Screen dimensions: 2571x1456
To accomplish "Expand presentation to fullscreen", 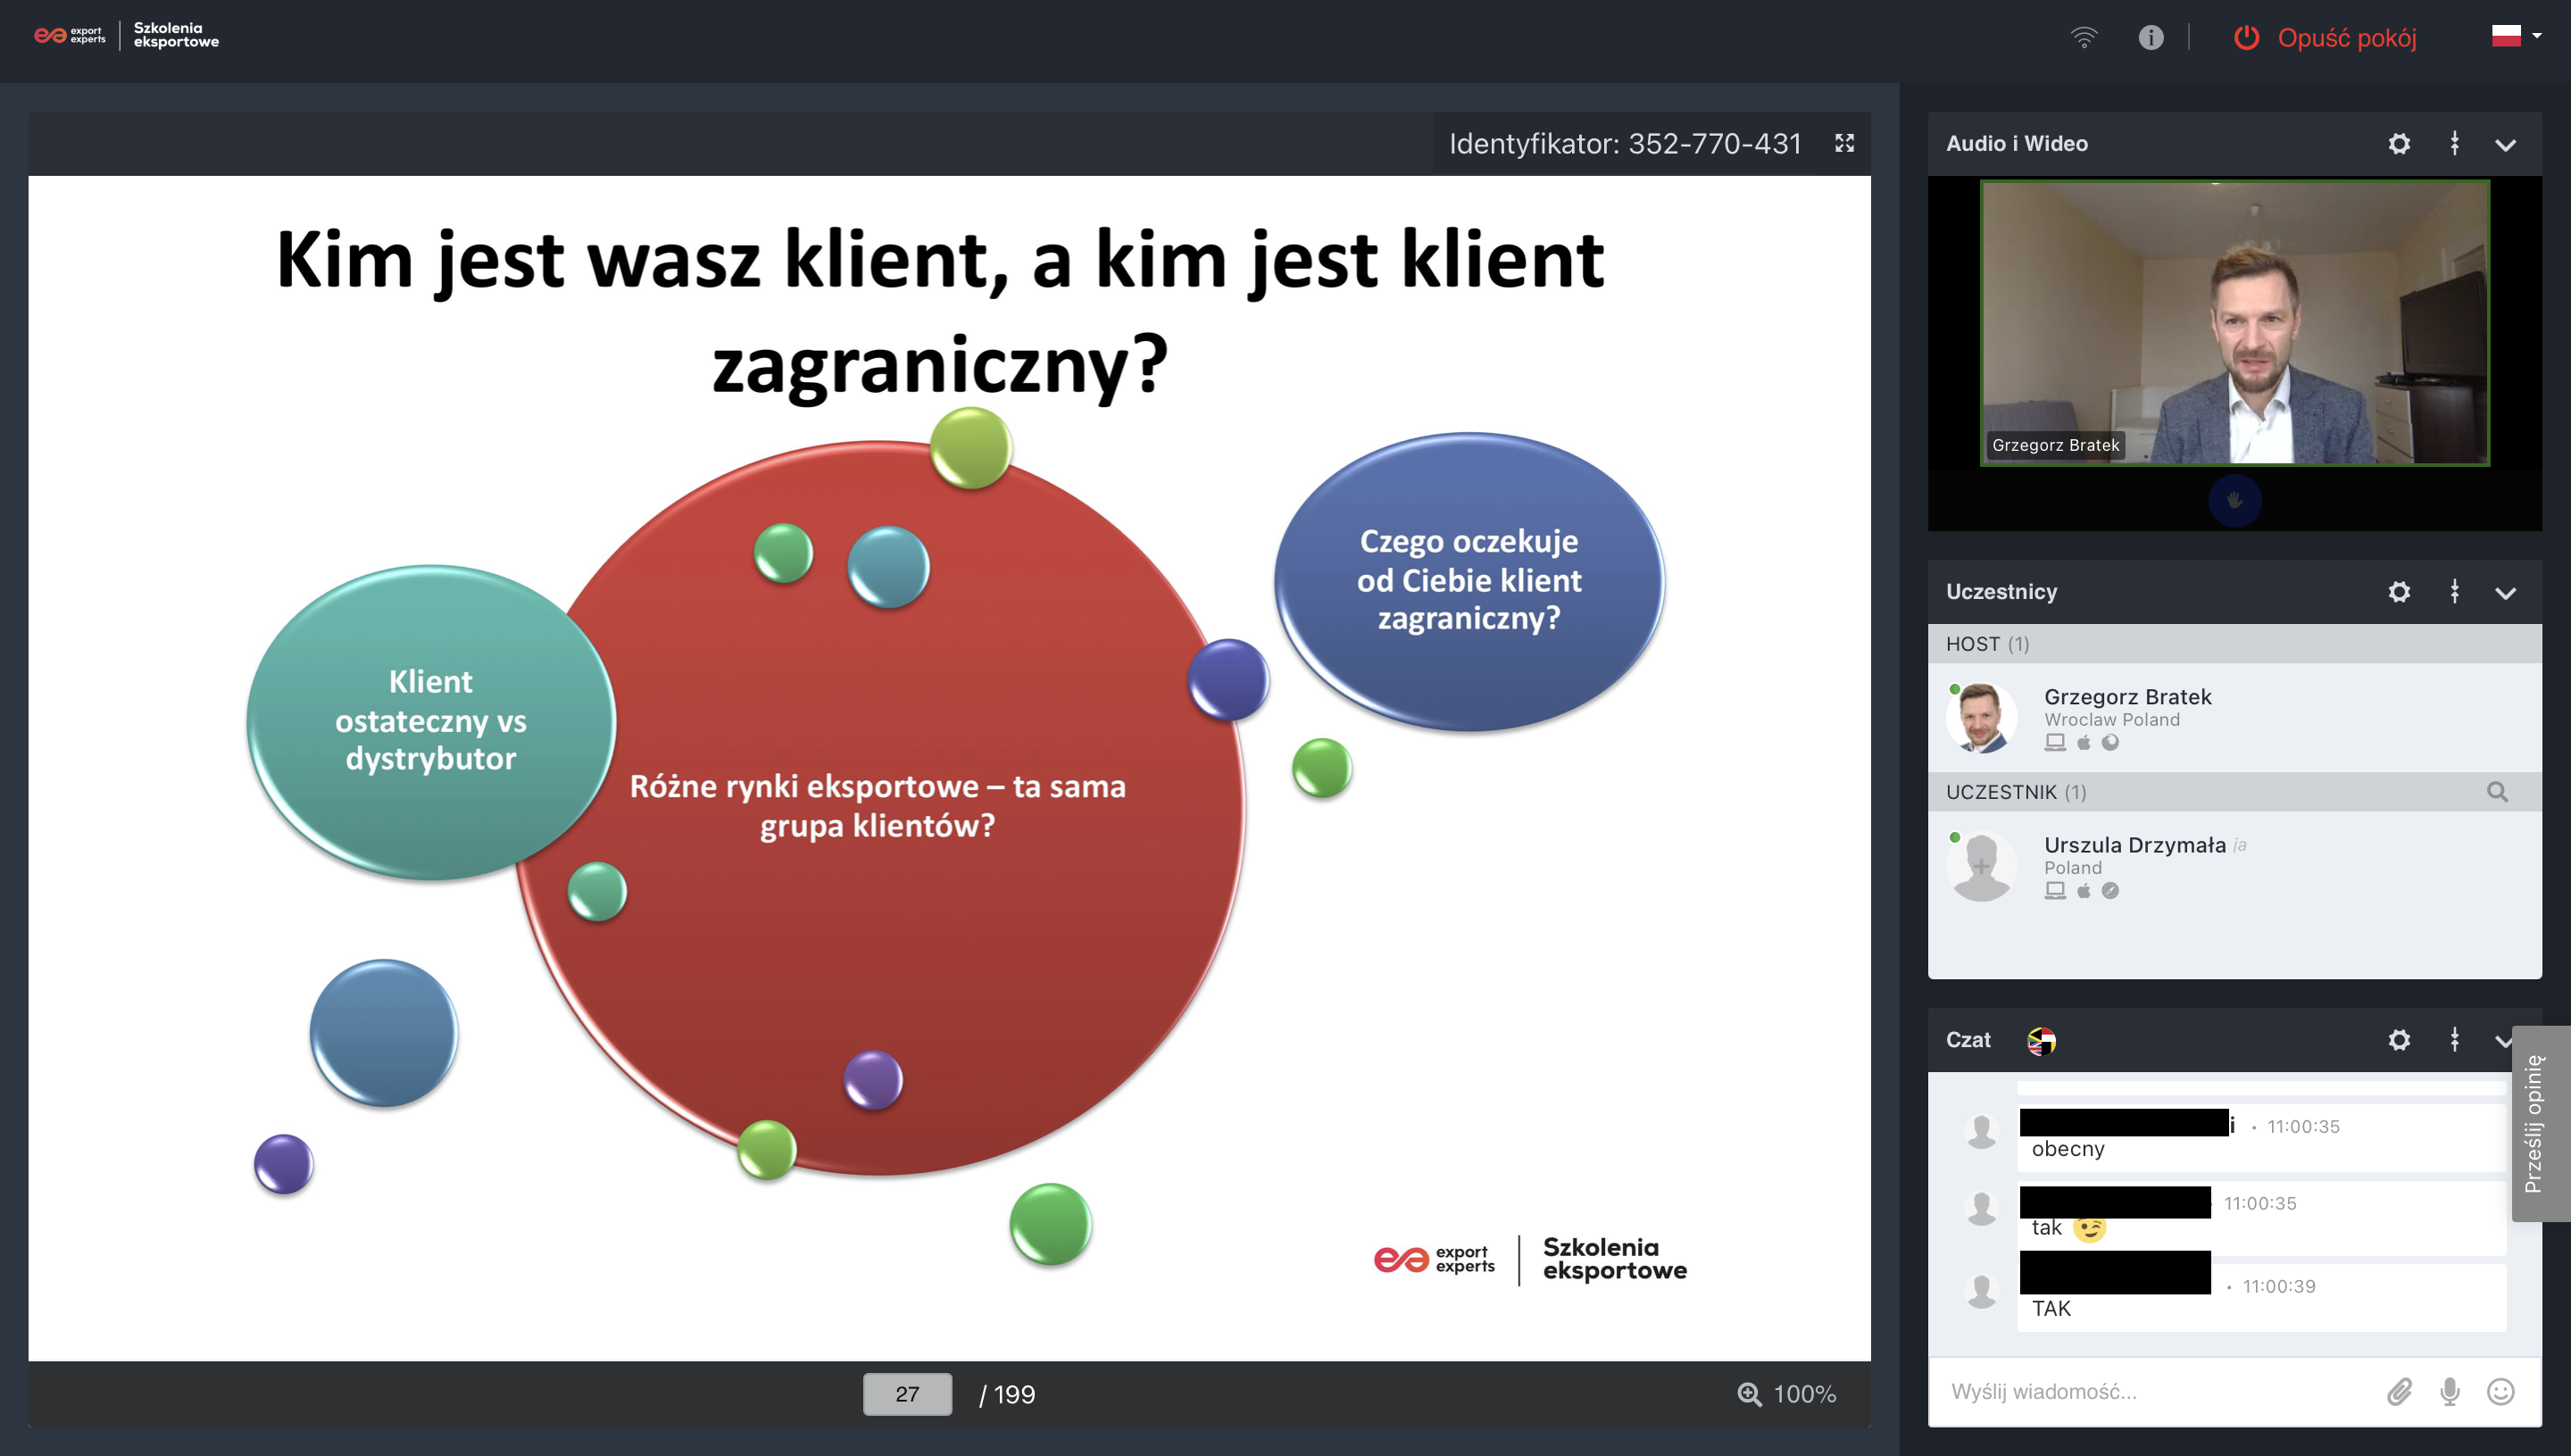I will coord(1845,144).
